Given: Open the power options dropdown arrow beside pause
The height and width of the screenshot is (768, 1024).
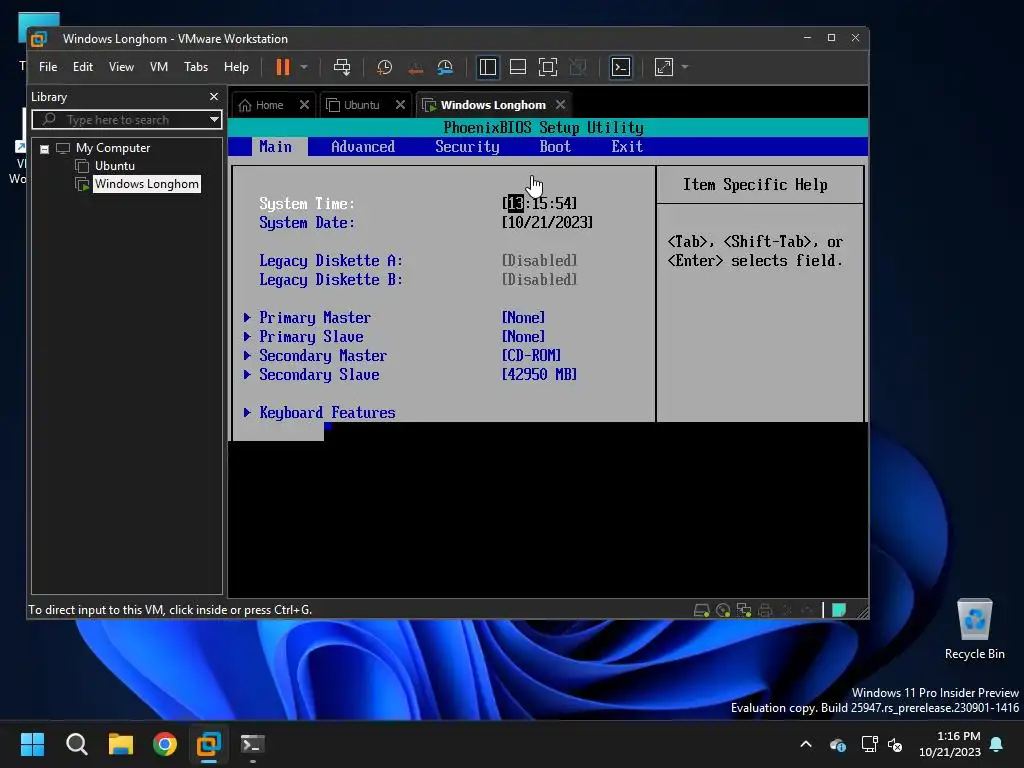Looking at the screenshot, I should [x=304, y=67].
